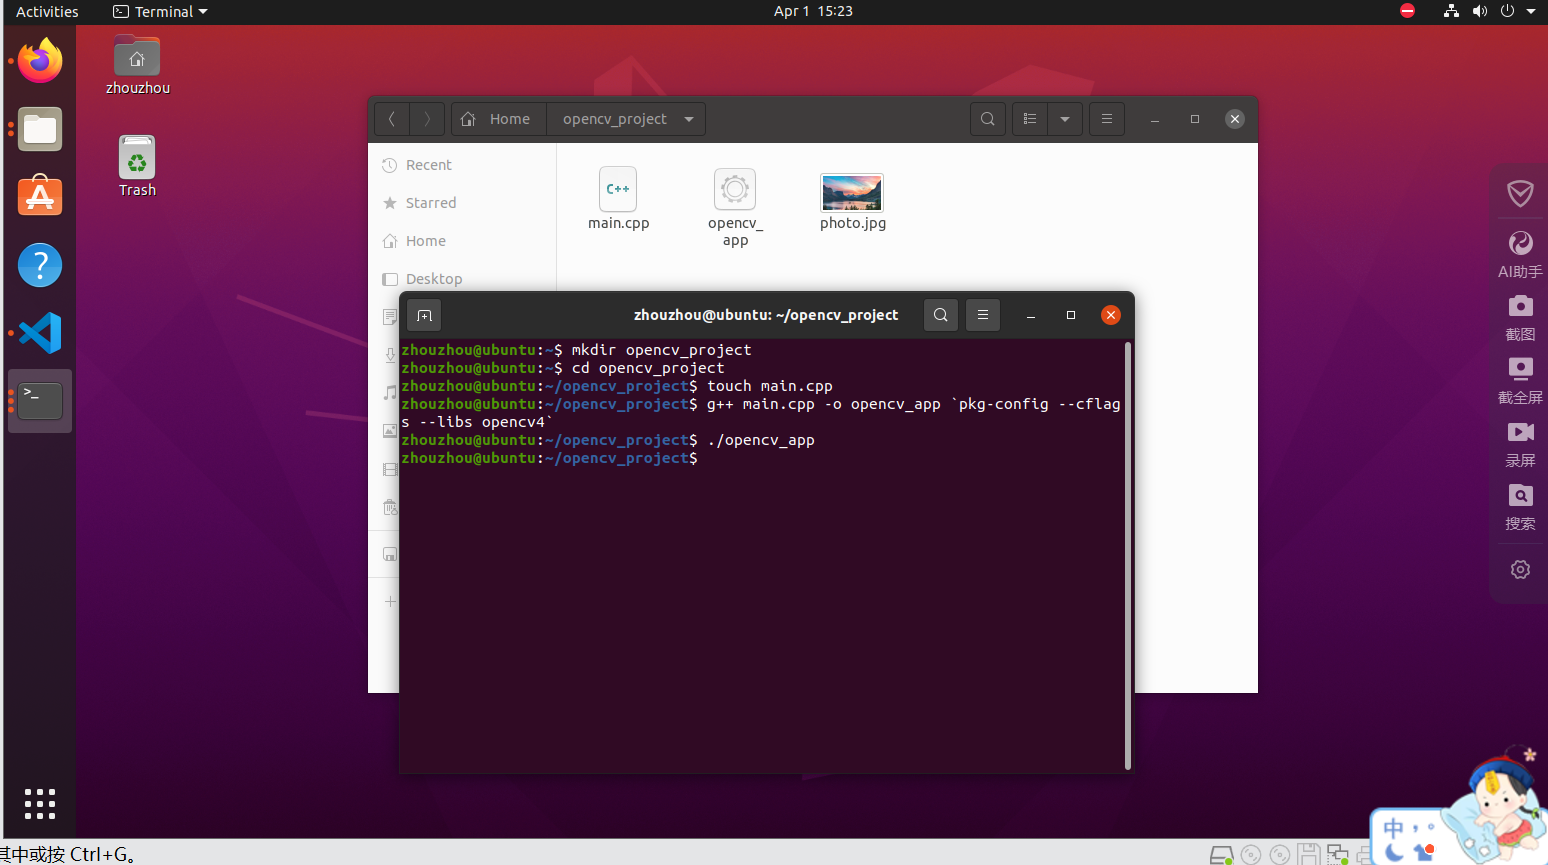
Task: Go to Home in the Files sidebar
Action: coord(423,241)
